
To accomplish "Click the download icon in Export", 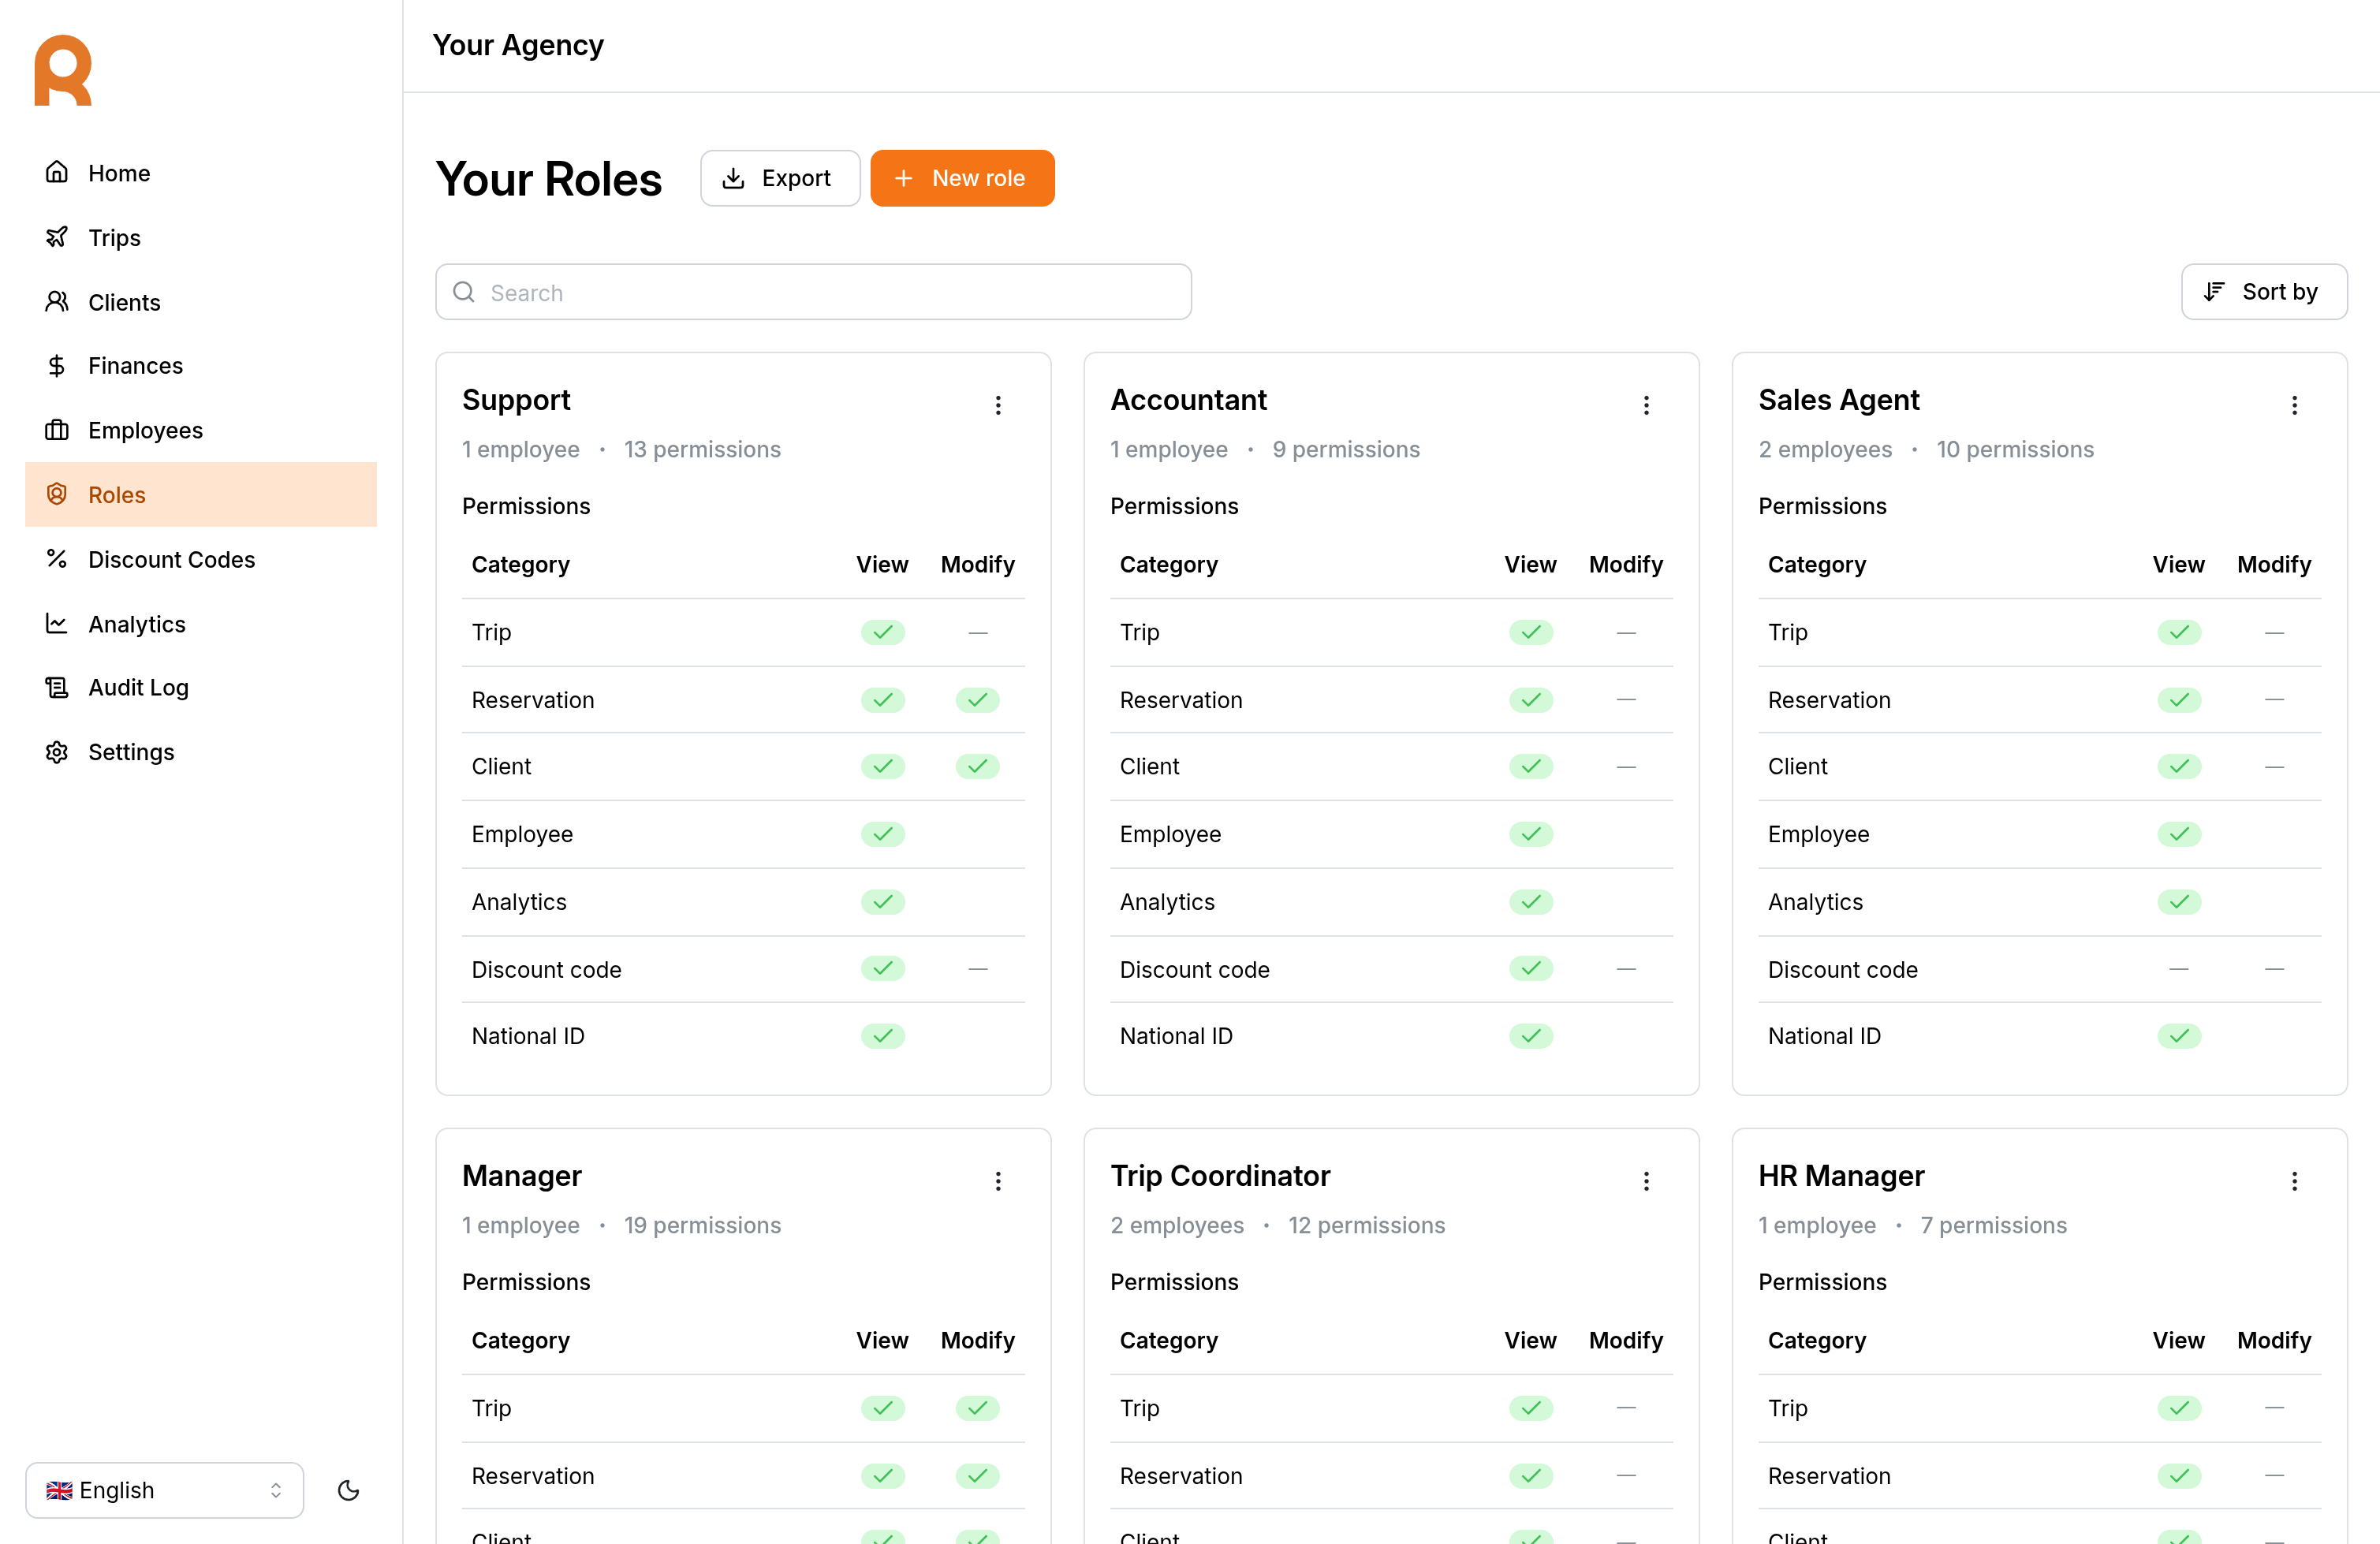I will coord(733,178).
